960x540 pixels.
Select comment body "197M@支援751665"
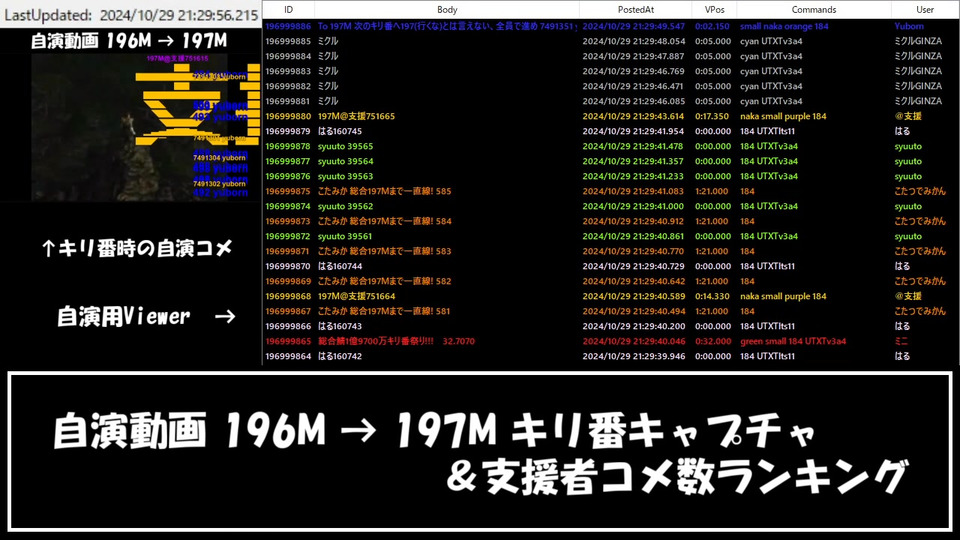pos(356,116)
